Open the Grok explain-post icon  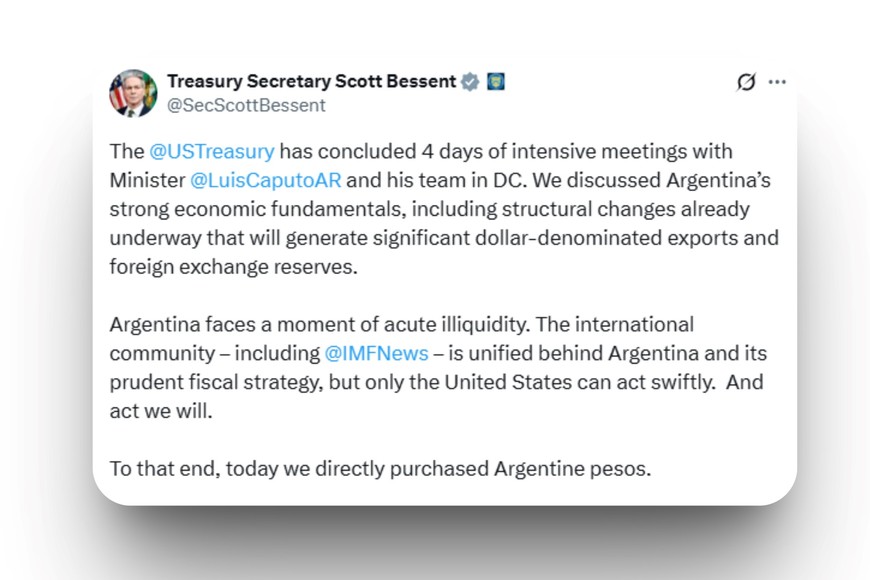[746, 82]
